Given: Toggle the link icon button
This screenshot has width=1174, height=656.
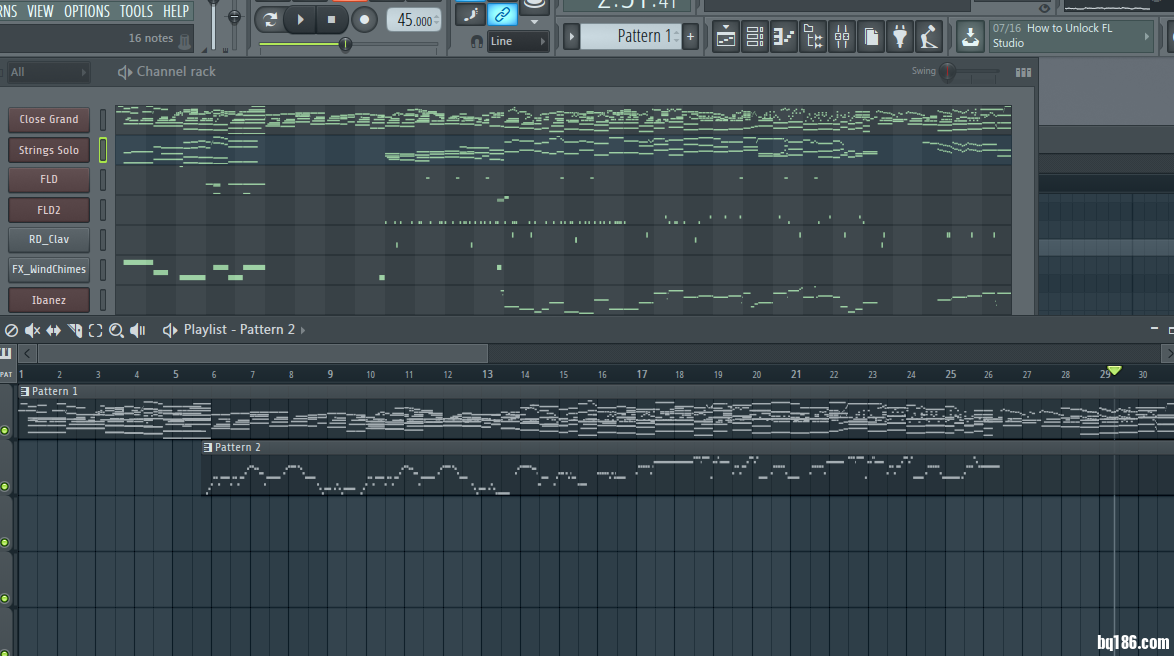Looking at the screenshot, I should (502, 13).
